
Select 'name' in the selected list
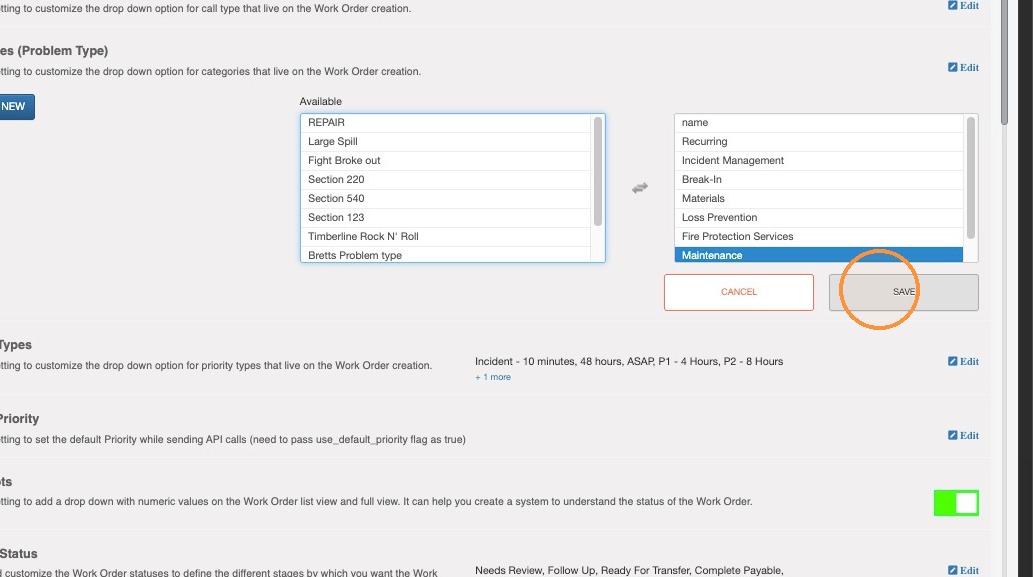pos(818,123)
